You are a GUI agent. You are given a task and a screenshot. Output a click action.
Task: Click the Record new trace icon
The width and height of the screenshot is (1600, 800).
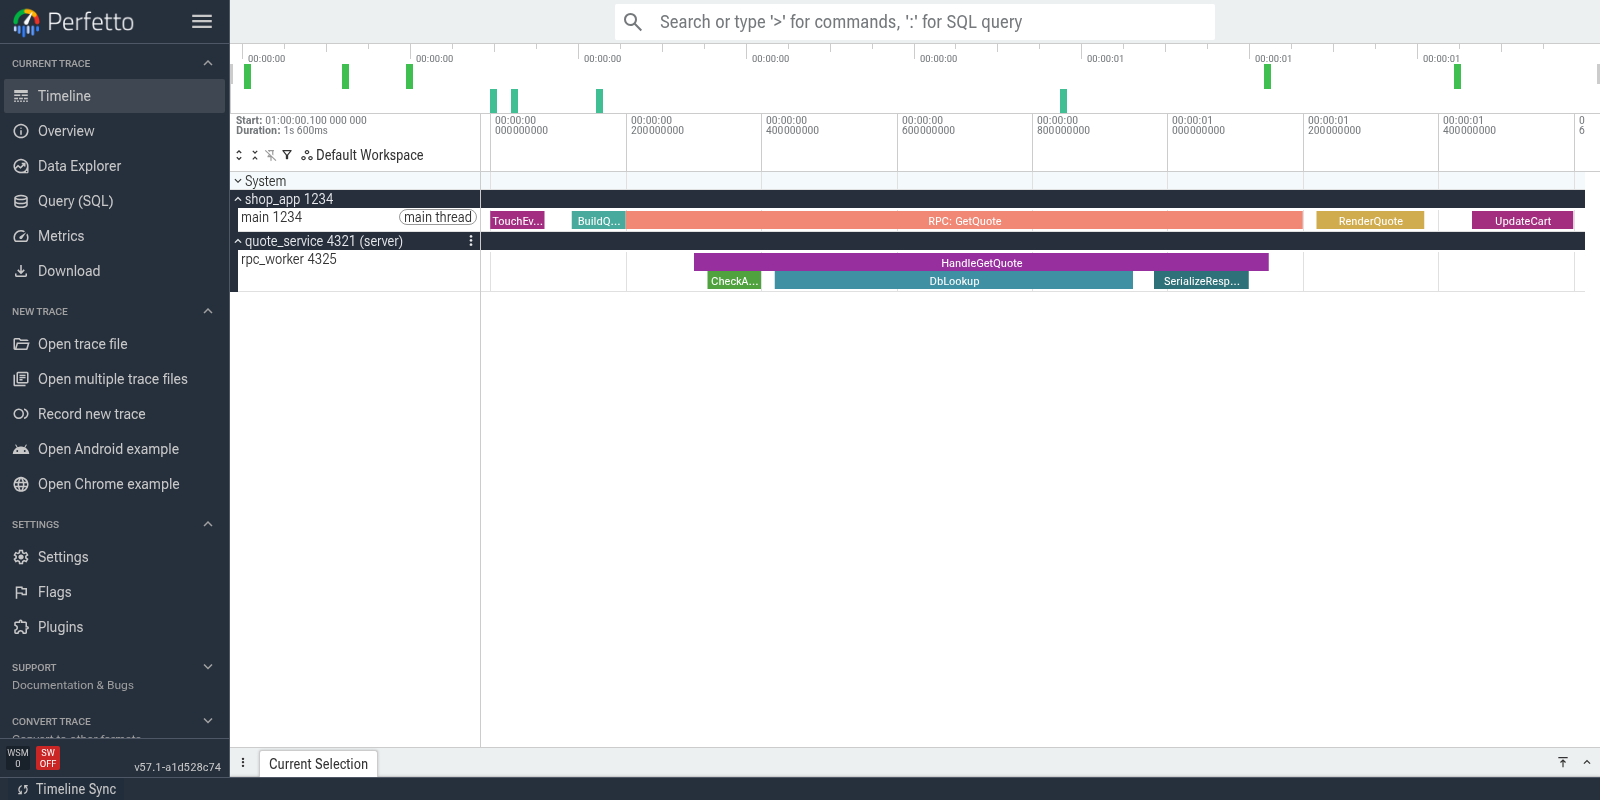click(21, 414)
